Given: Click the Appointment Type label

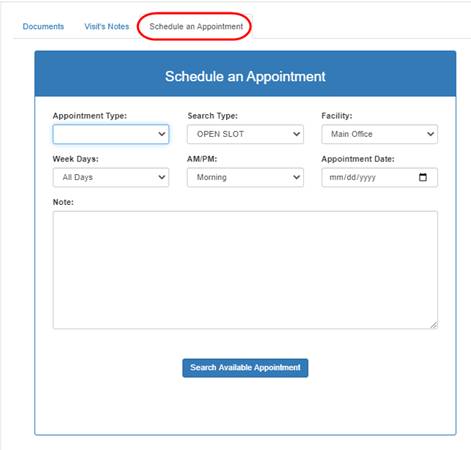Looking at the screenshot, I should click(x=90, y=116).
